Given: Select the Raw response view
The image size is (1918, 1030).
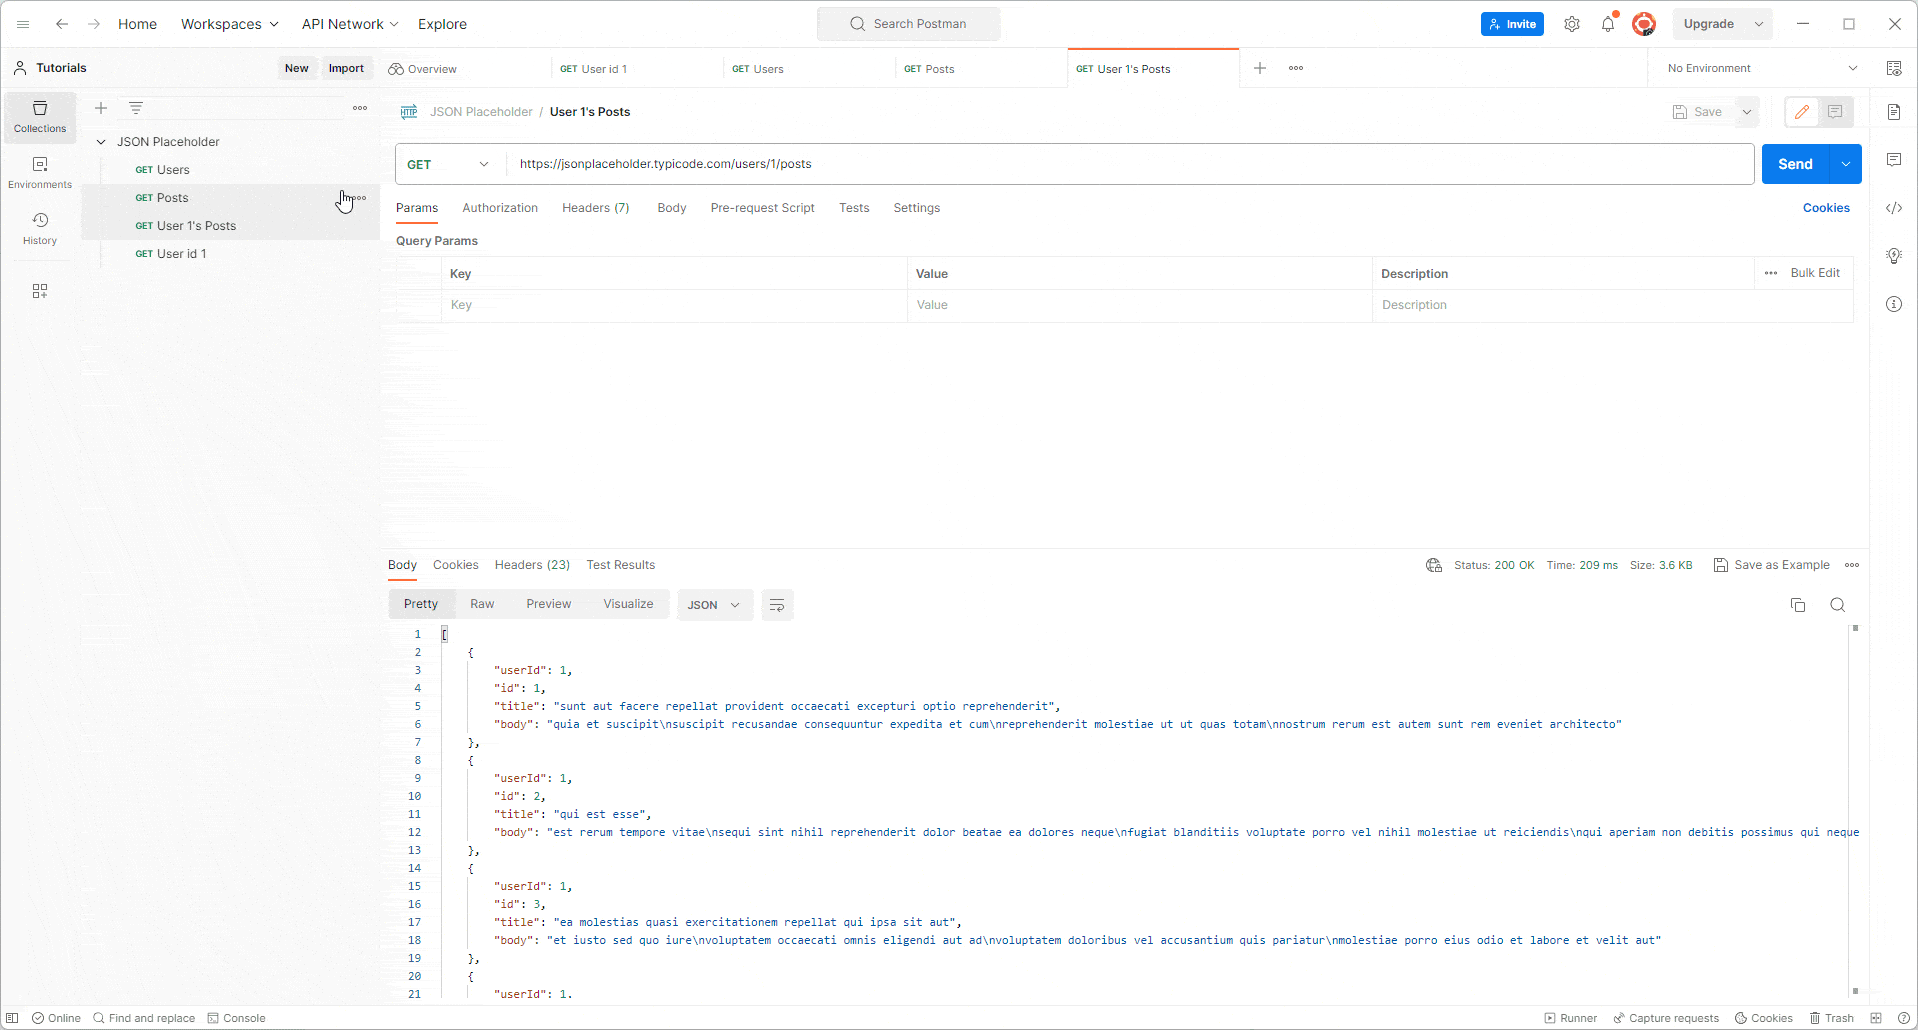Looking at the screenshot, I should [x=482, y=604].
